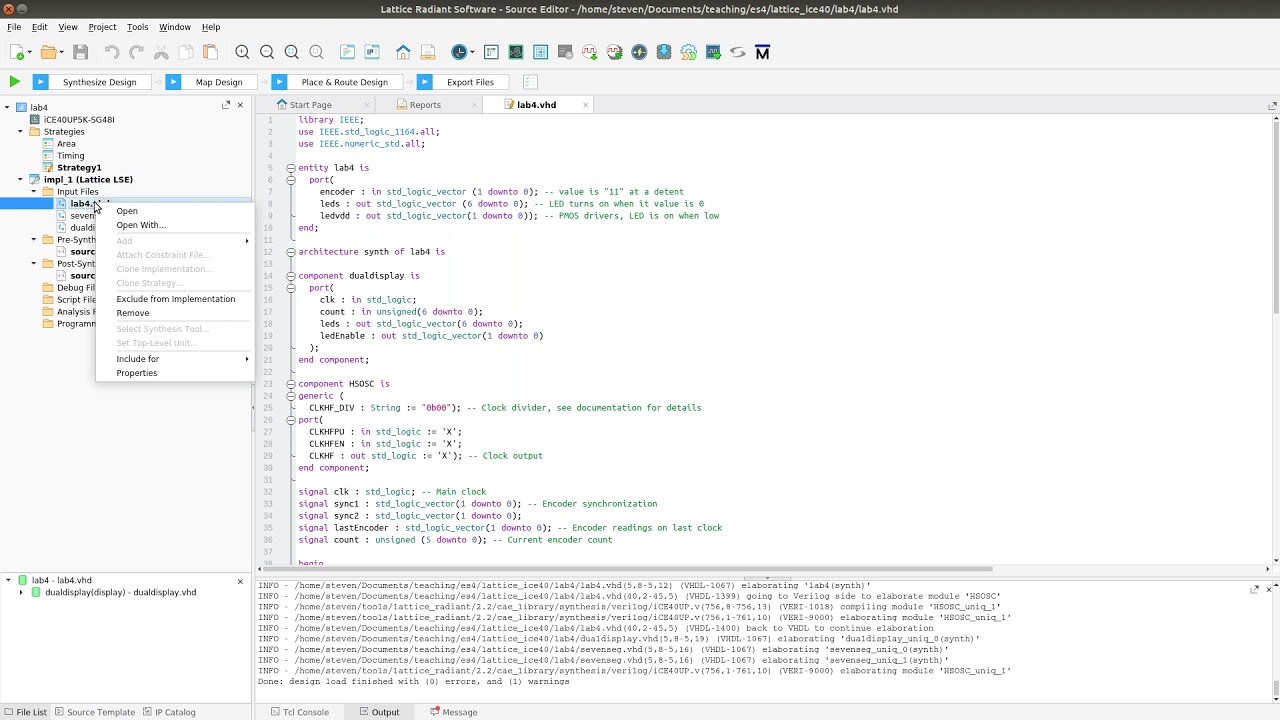Open the New file dropdown arrow
The image size is (1280, 720).
(x=29, y=53)
